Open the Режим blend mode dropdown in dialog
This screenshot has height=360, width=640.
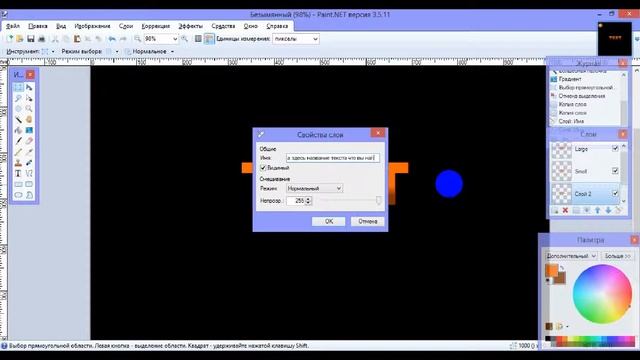coord(314,189)
